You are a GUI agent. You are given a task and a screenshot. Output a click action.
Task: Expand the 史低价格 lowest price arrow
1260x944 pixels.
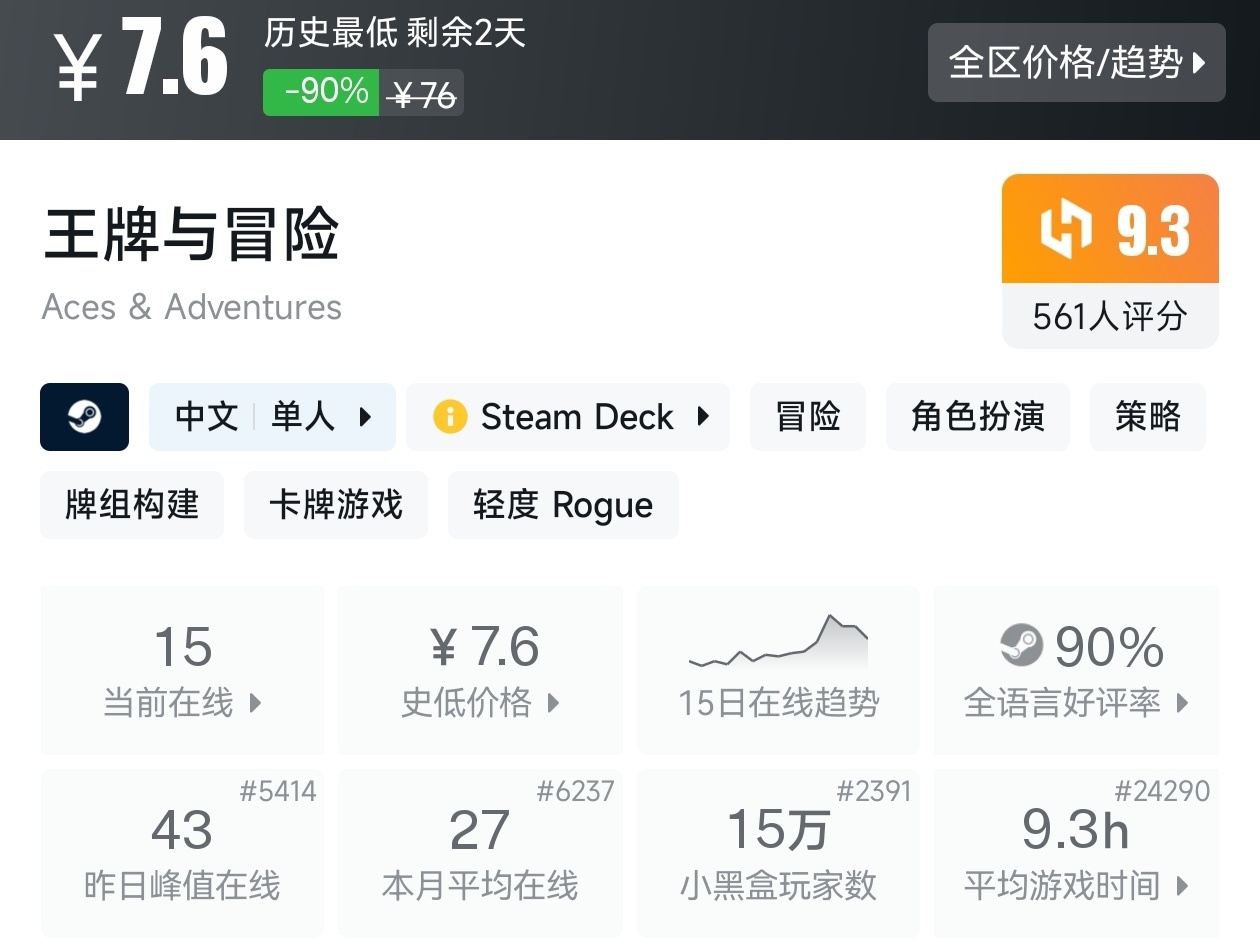pos(553,703)
